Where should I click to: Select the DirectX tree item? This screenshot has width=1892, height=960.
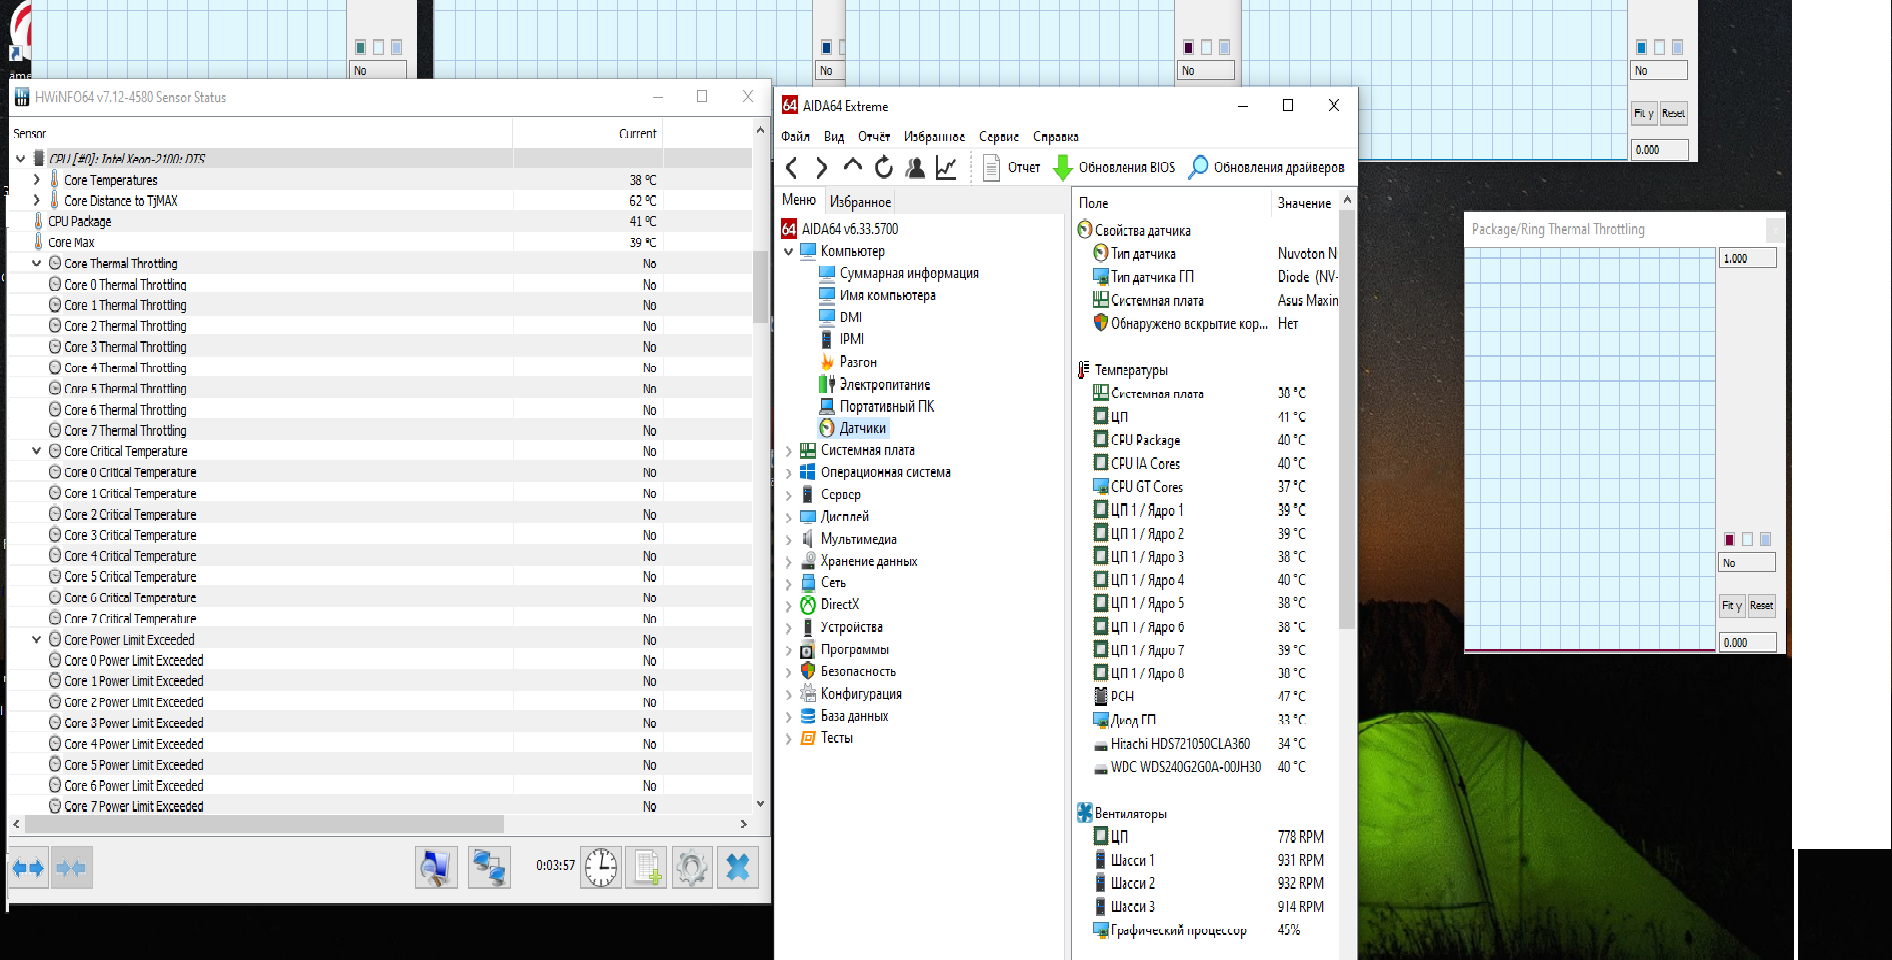click(x=840, y=604)
